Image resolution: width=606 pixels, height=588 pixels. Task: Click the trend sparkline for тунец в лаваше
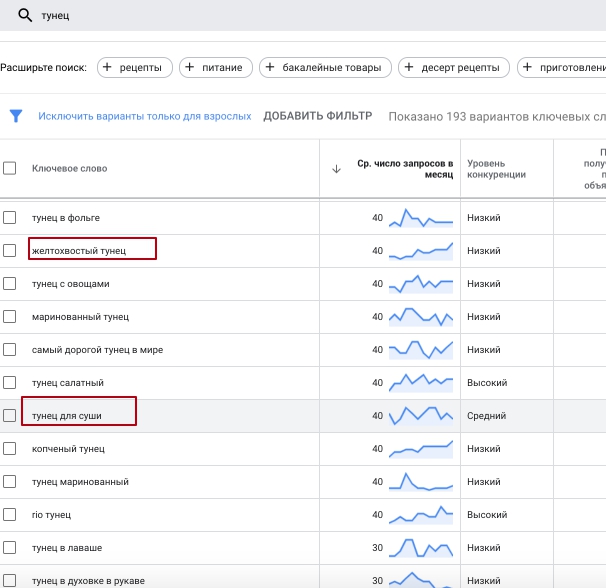click(421, 548)
